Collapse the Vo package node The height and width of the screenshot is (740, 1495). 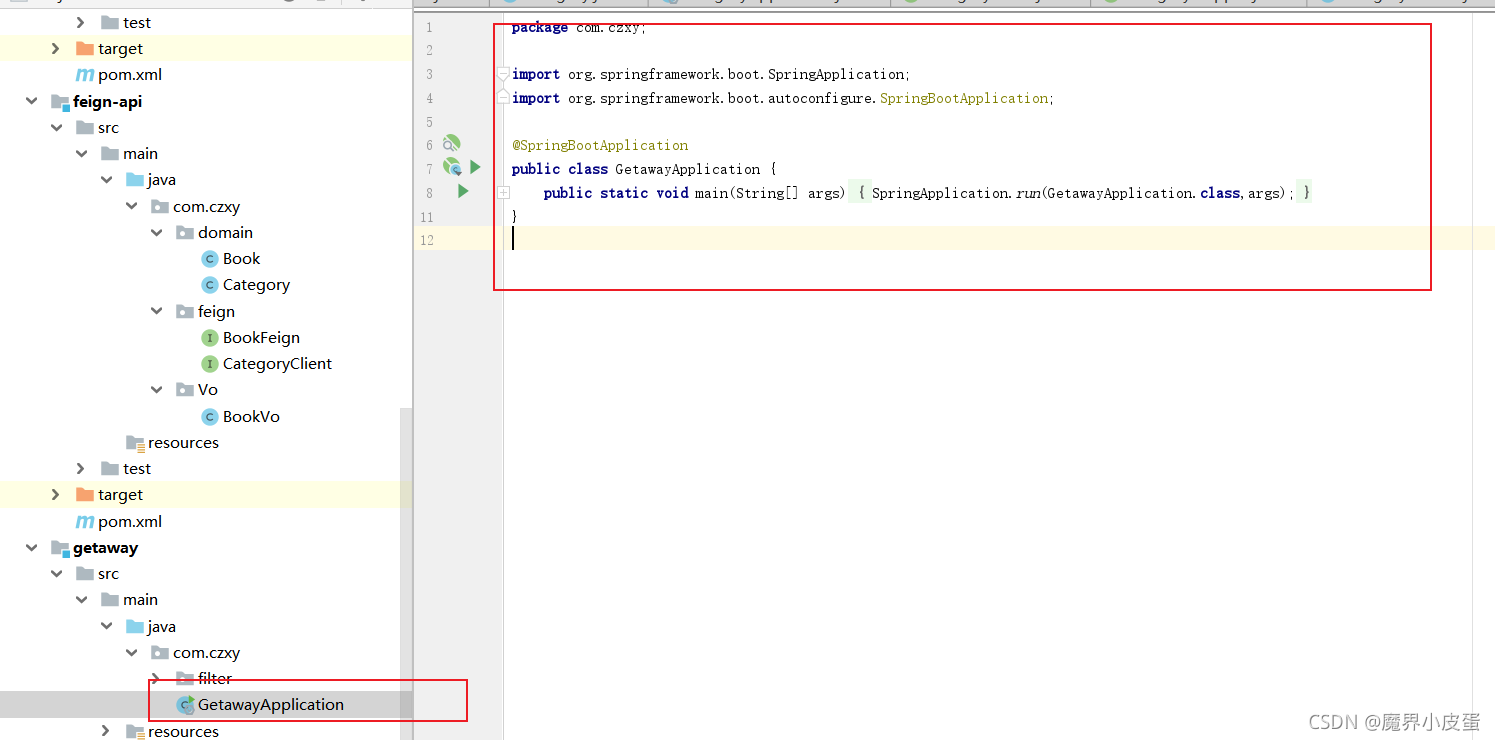pyautogui.click(x=157, y=390)
